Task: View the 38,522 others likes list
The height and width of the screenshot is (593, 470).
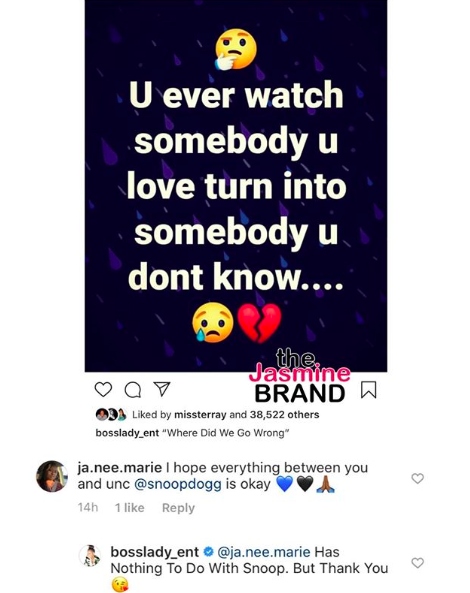Action: (284, 414)
